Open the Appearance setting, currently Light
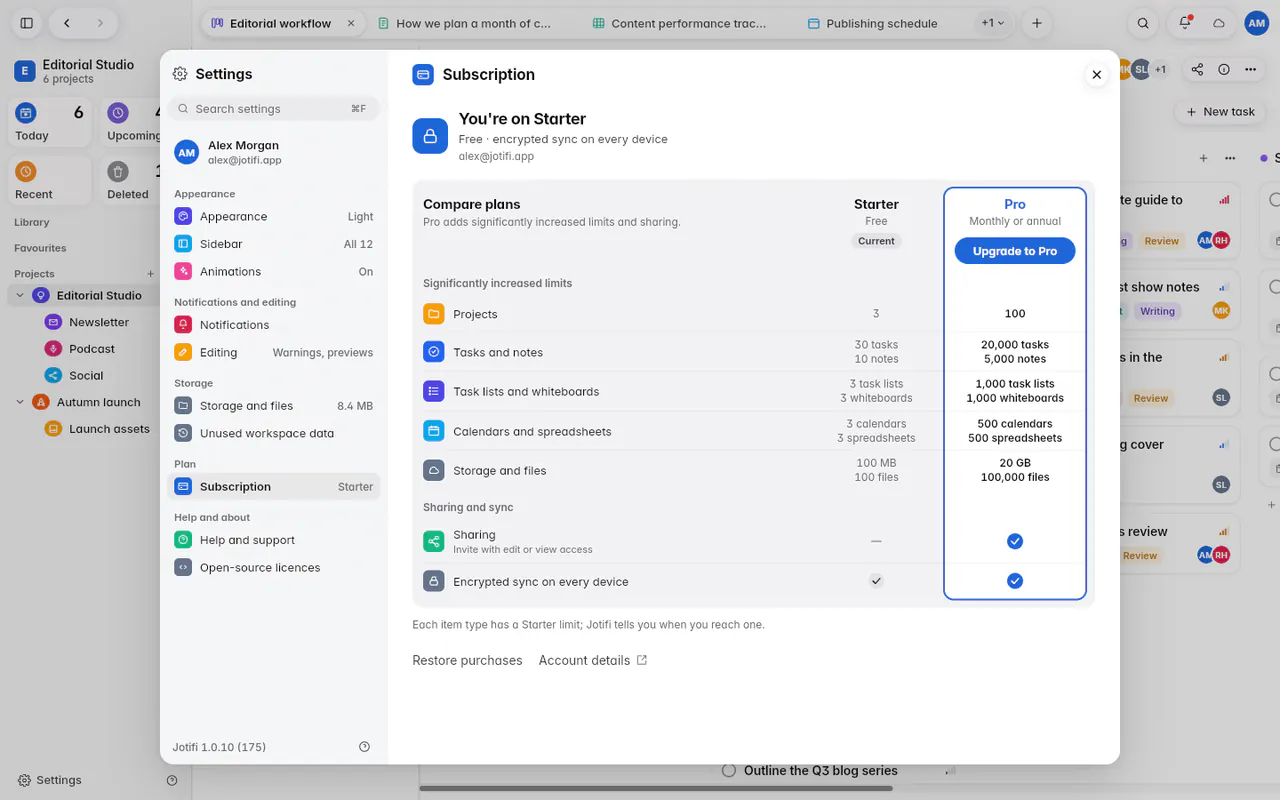Viewport: 1280px width, 800px height. 273,217
